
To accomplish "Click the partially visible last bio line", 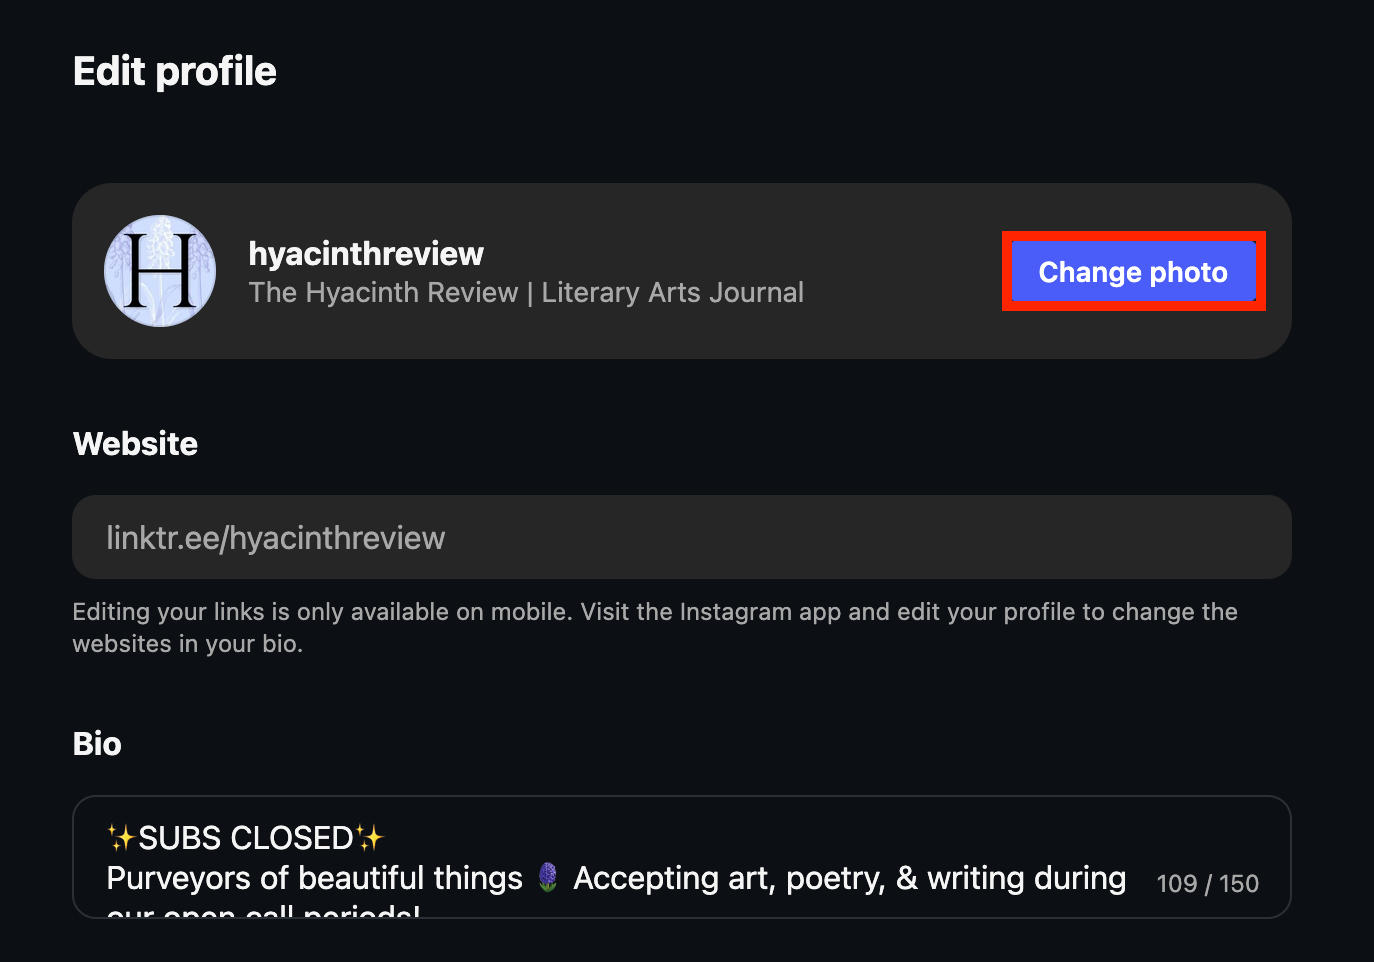I will [x=263, y=911].
